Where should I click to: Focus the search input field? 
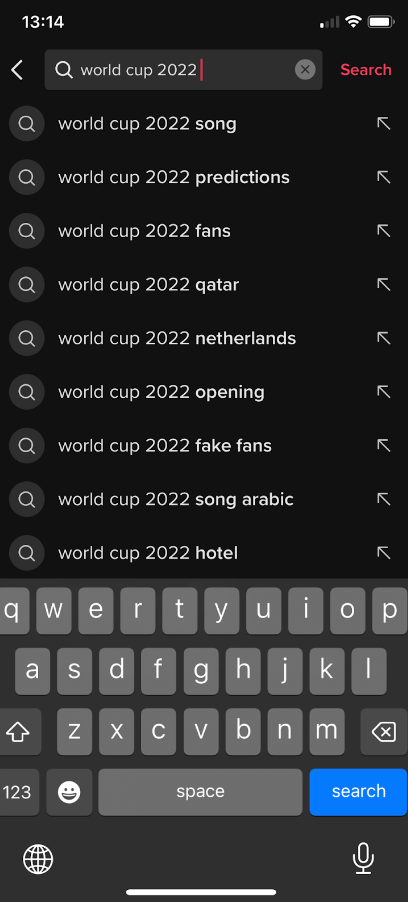click(183, 70)
